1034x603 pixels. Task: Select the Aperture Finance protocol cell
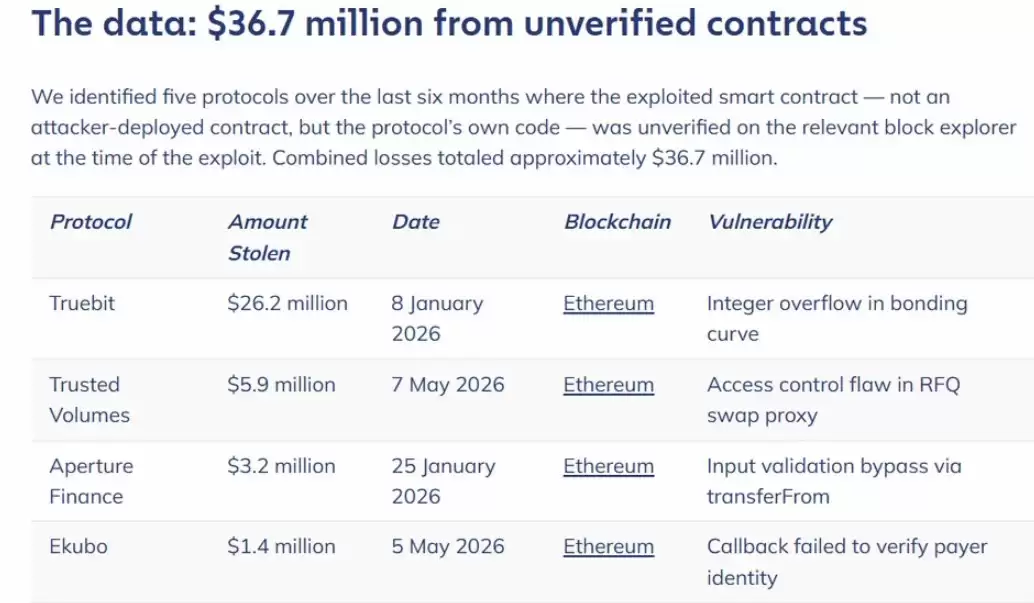(x=91, y=481)
